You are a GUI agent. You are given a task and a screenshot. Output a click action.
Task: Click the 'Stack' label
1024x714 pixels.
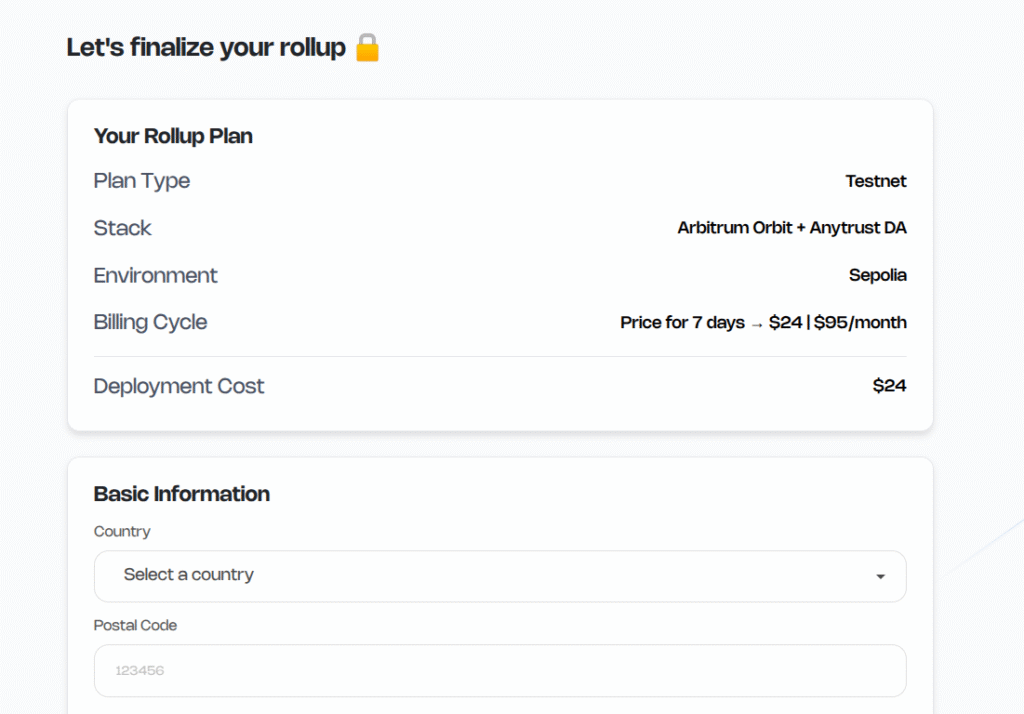point(122,228)
